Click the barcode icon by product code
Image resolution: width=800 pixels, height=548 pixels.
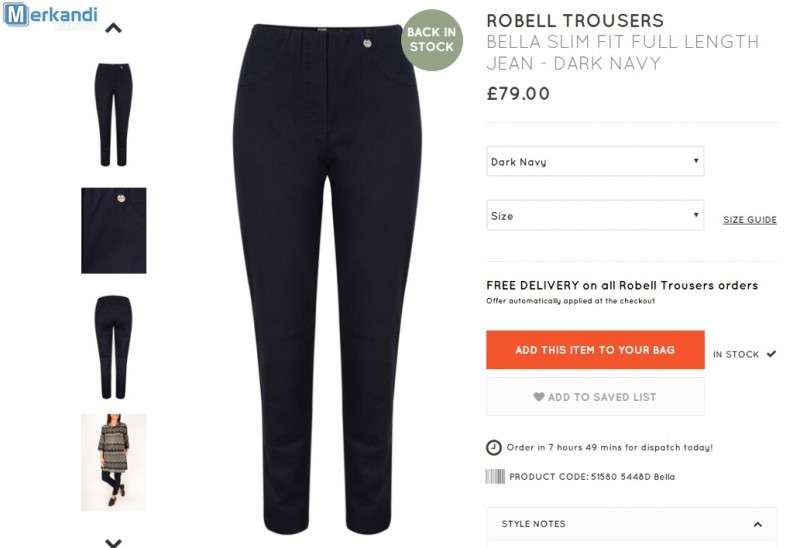(495, 477)
